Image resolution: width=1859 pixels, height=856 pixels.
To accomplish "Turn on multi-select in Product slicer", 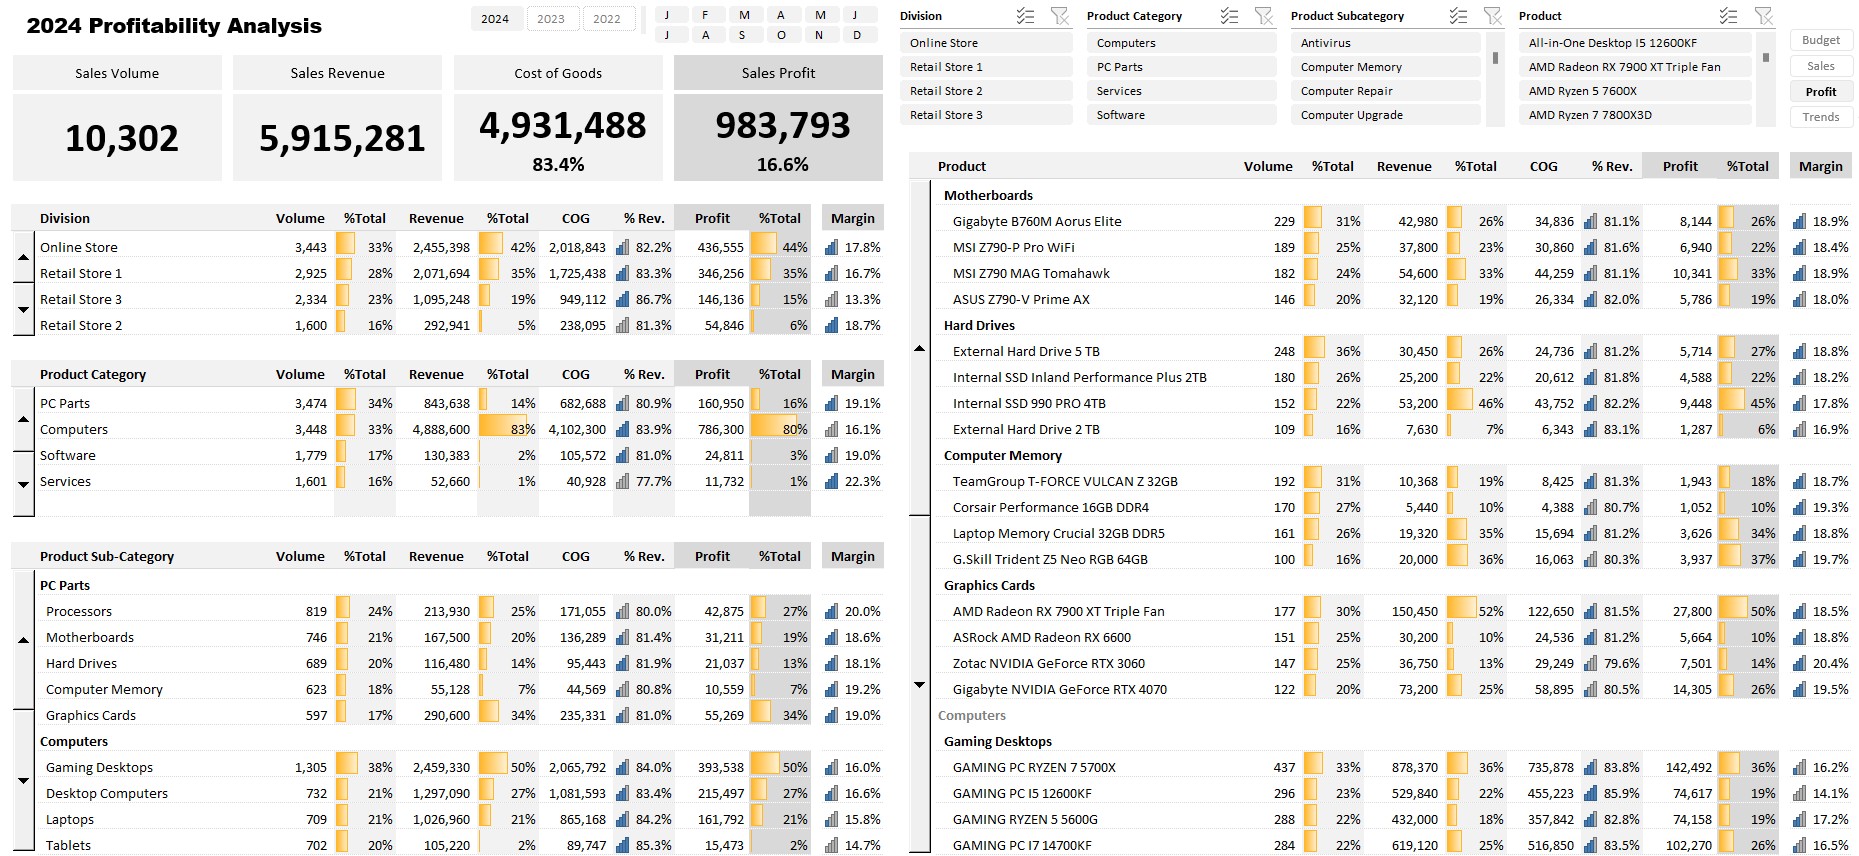I will [1728, 16].
